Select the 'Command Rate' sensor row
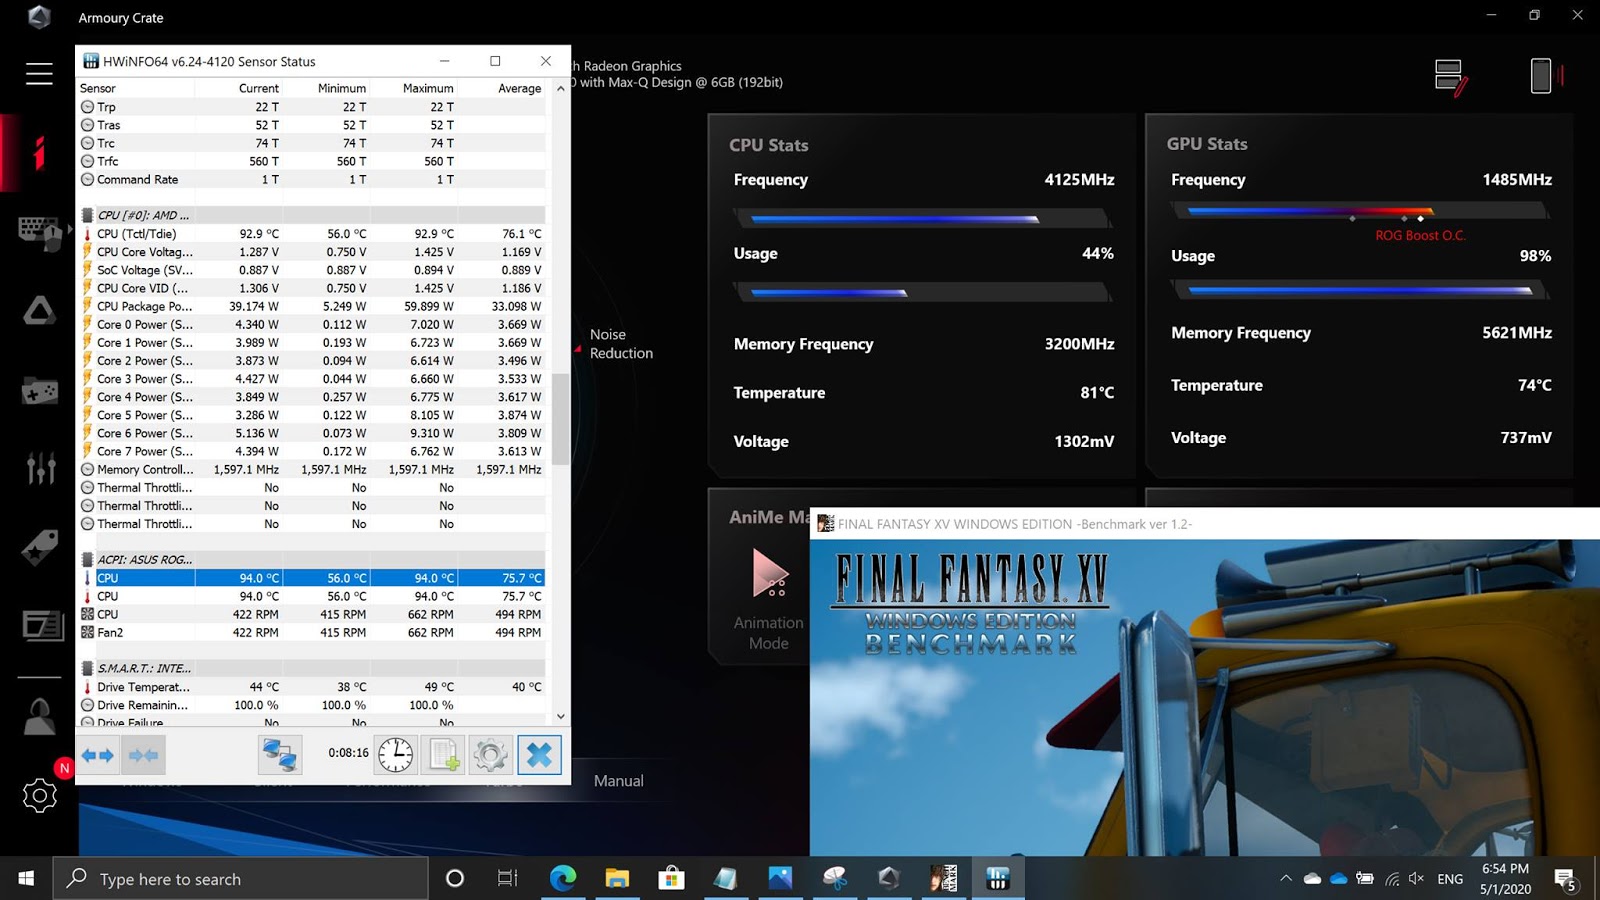Viewport: 1600px width, 900px height. tap(311, 180)
